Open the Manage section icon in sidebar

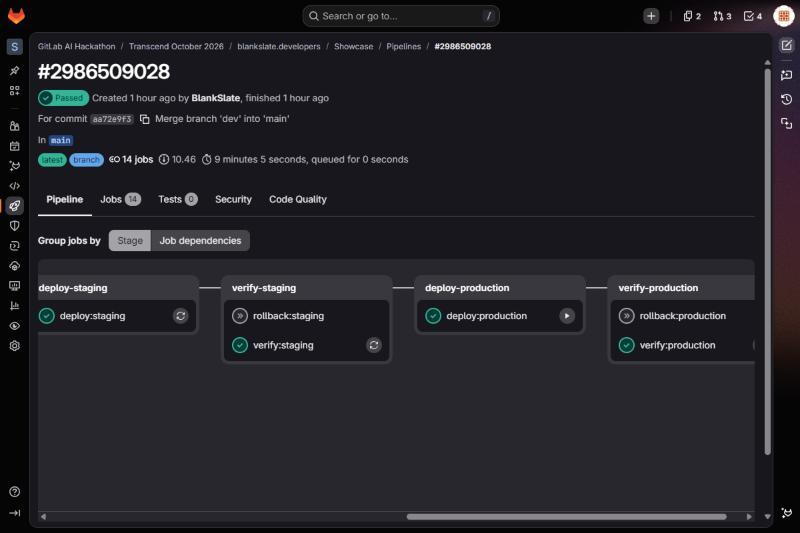click(14, 125)
